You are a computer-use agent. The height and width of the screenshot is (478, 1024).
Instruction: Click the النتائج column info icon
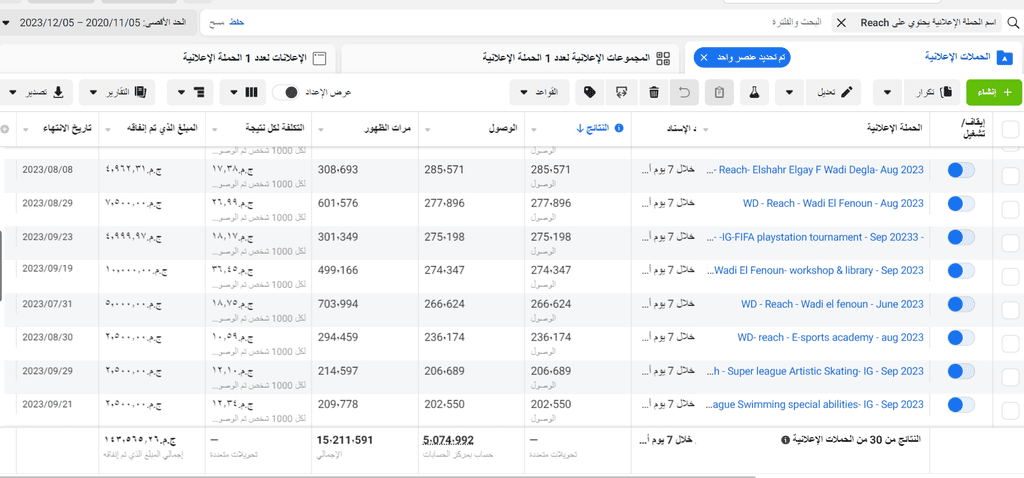(x=619, y=128)
